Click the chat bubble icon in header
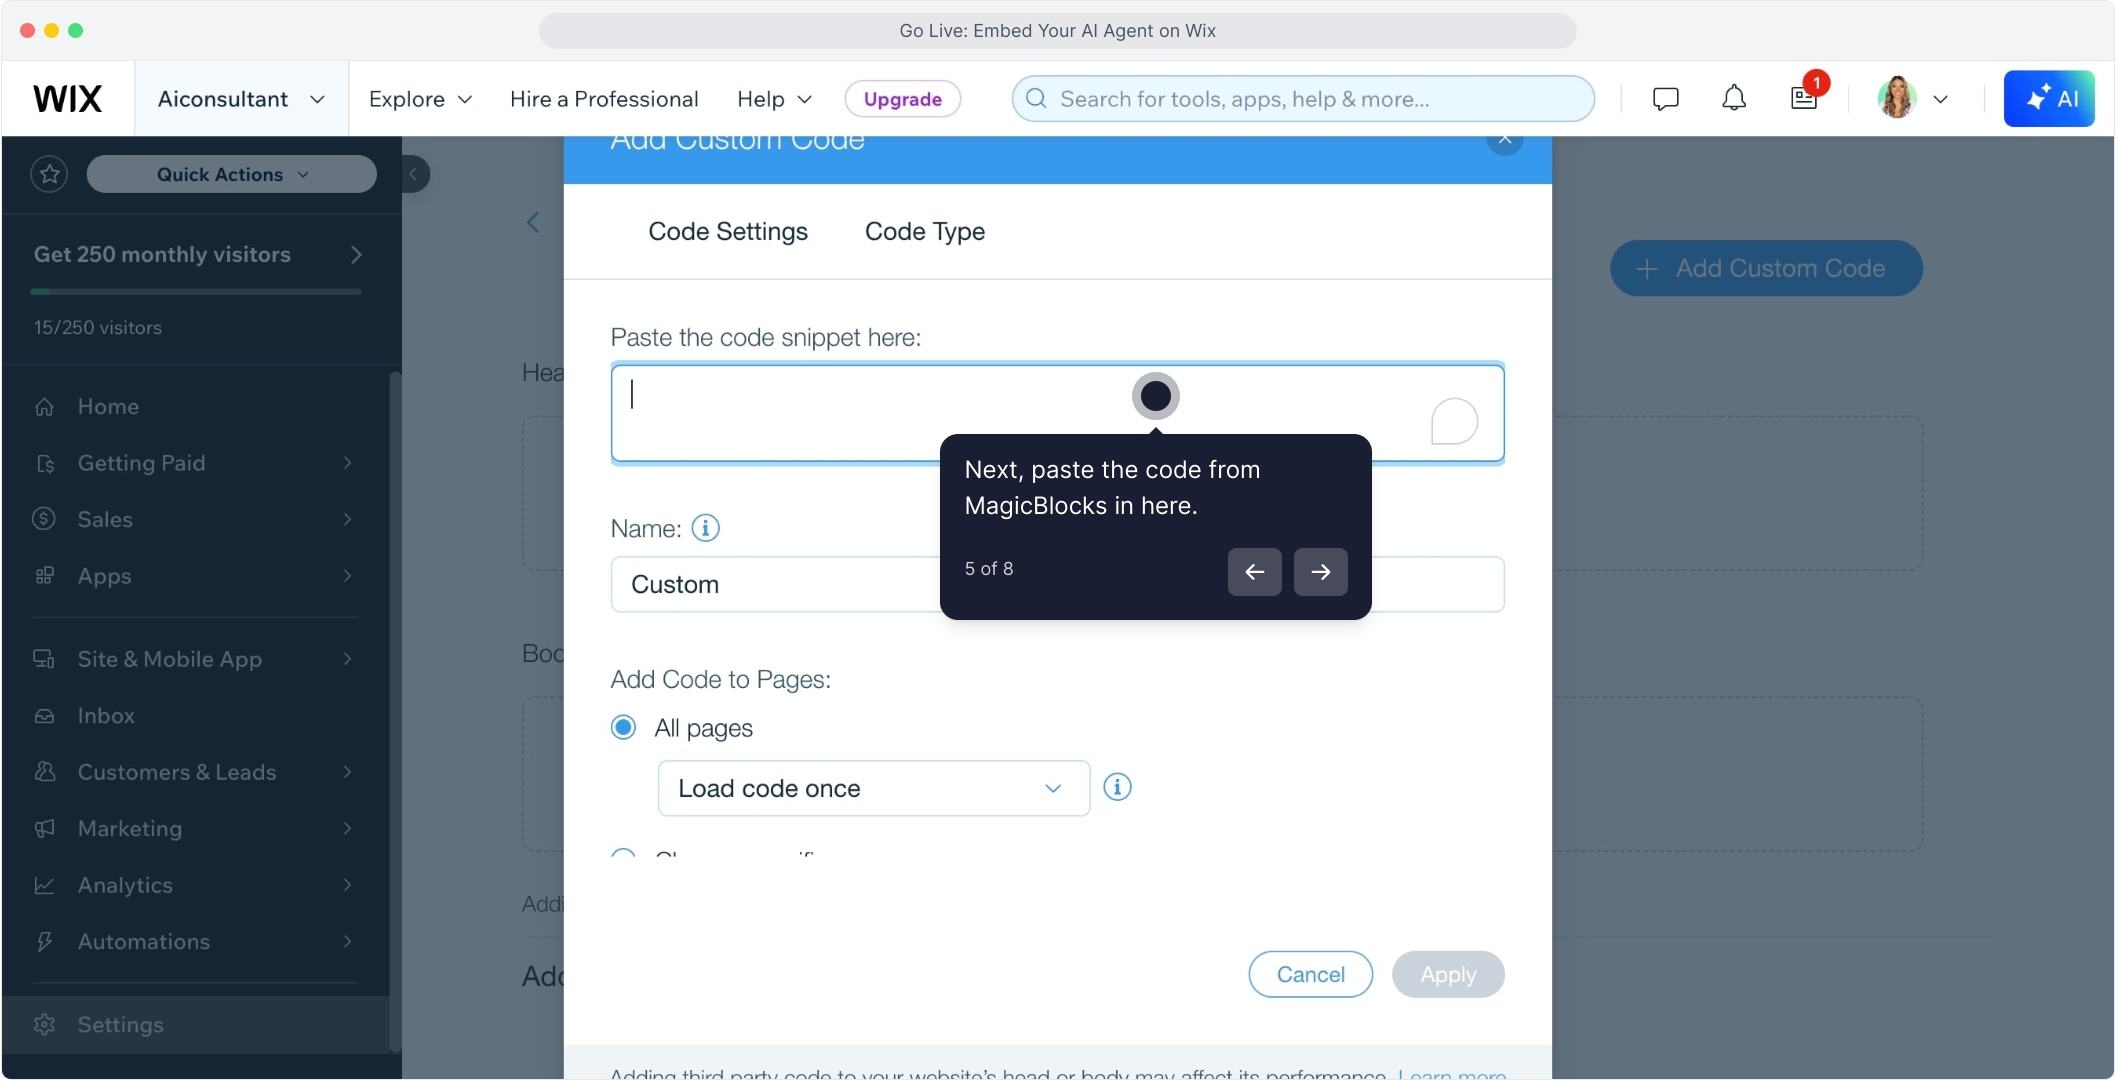This screenshot has width=2116, height=1080. tap(1665, 99)
